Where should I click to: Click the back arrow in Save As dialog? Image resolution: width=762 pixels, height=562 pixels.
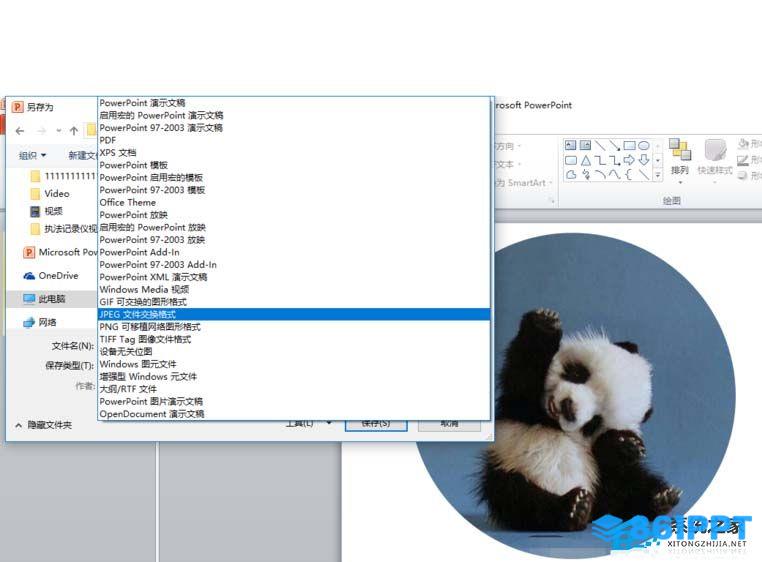pos(19,131)
